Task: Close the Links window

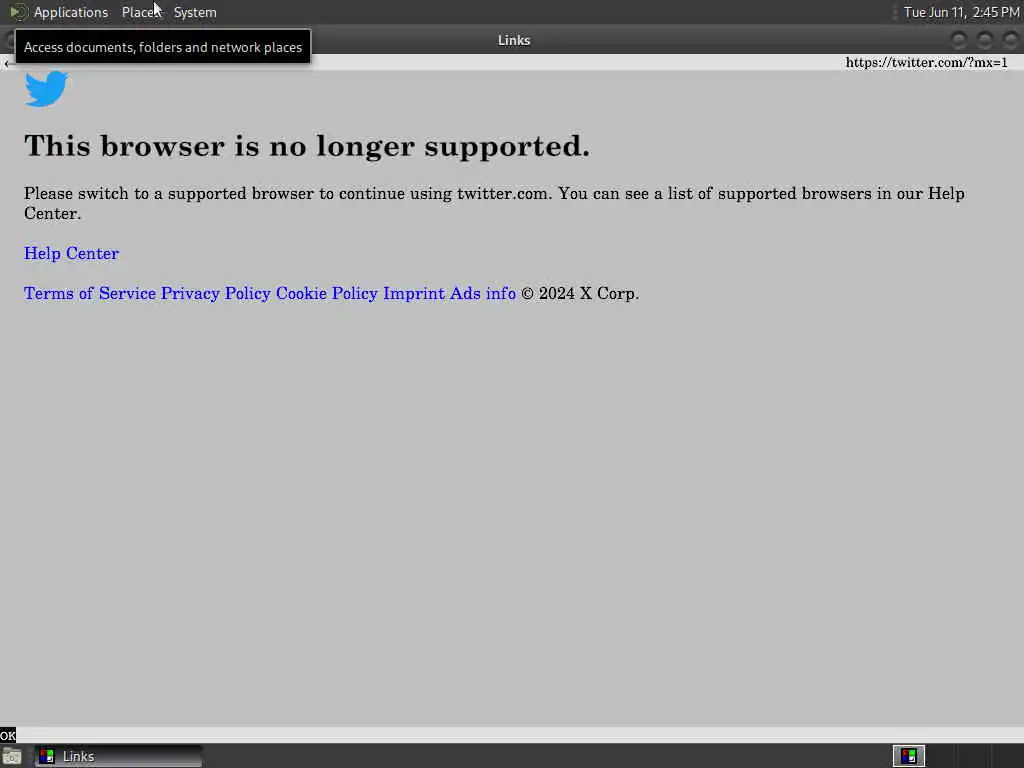Action: 1010,40
